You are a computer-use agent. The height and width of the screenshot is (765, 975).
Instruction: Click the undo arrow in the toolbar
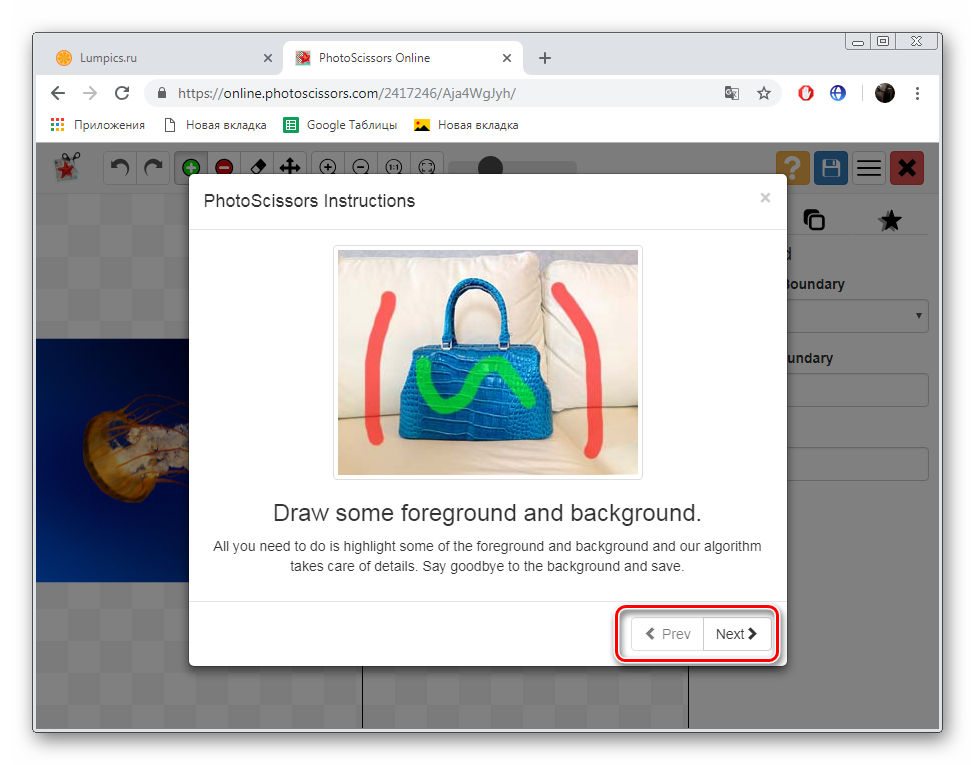pyautogui.click(x=121, y=168)
